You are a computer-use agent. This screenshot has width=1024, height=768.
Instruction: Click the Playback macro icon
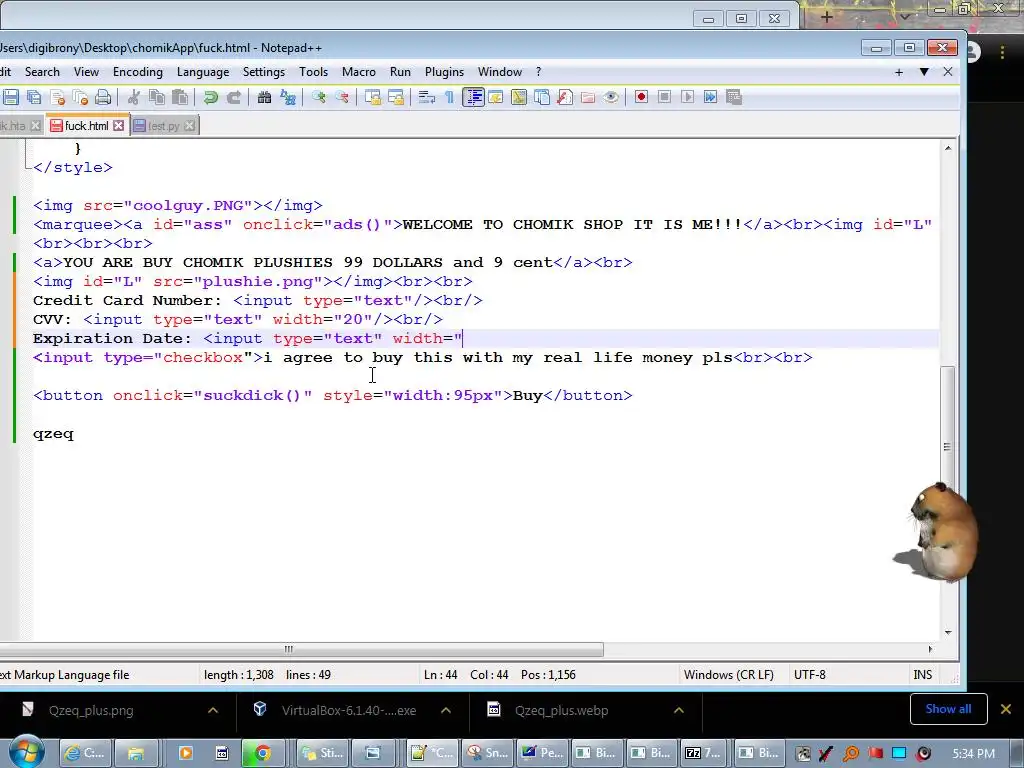tap(687, 97)
